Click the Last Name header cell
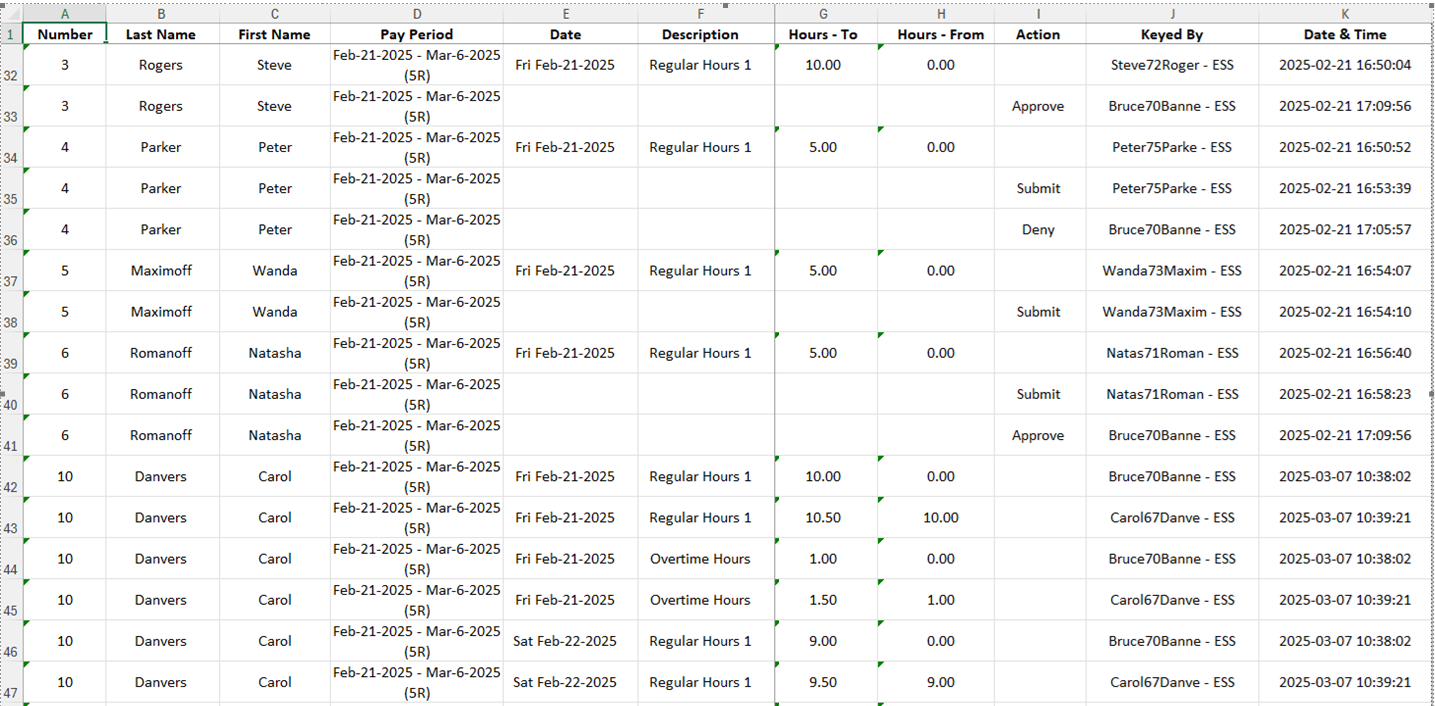Viewport: 1435px width, 706px height. (x=161, y=34)
